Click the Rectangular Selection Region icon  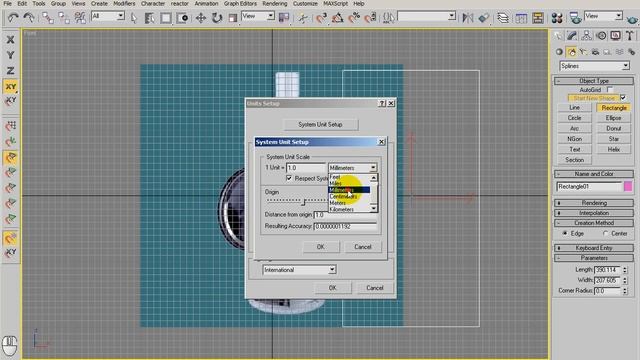pos(166,18)
